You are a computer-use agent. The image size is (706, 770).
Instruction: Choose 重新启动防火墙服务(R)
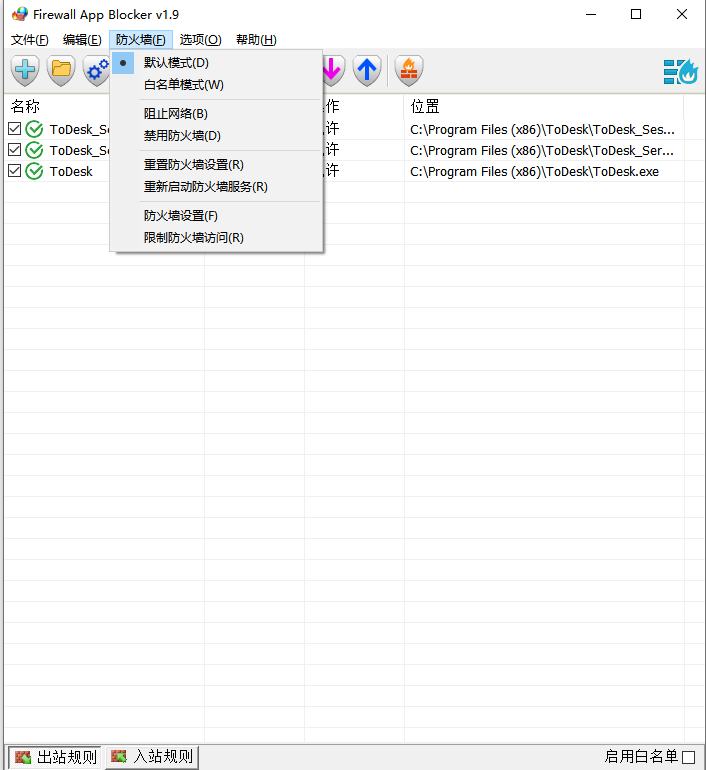point(216,187)
